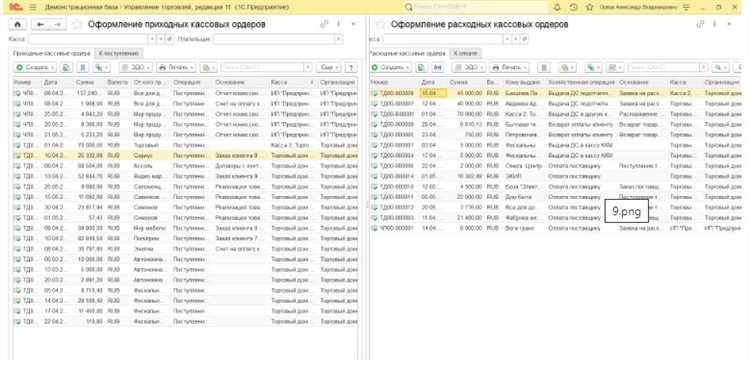Click Выдача ДС в другую кассу cell

pos(581,114)
